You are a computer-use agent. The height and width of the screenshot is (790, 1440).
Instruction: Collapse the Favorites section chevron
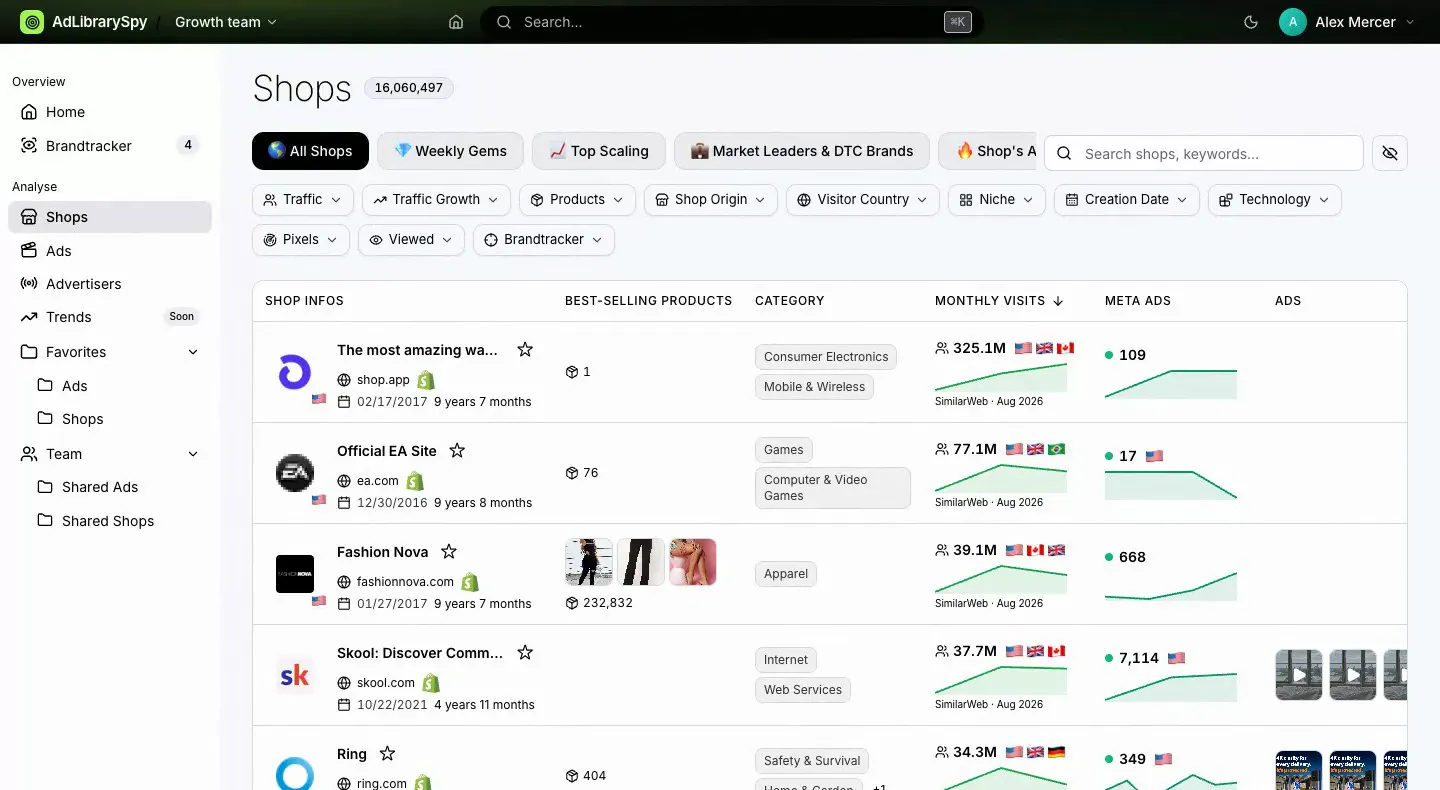193,352
